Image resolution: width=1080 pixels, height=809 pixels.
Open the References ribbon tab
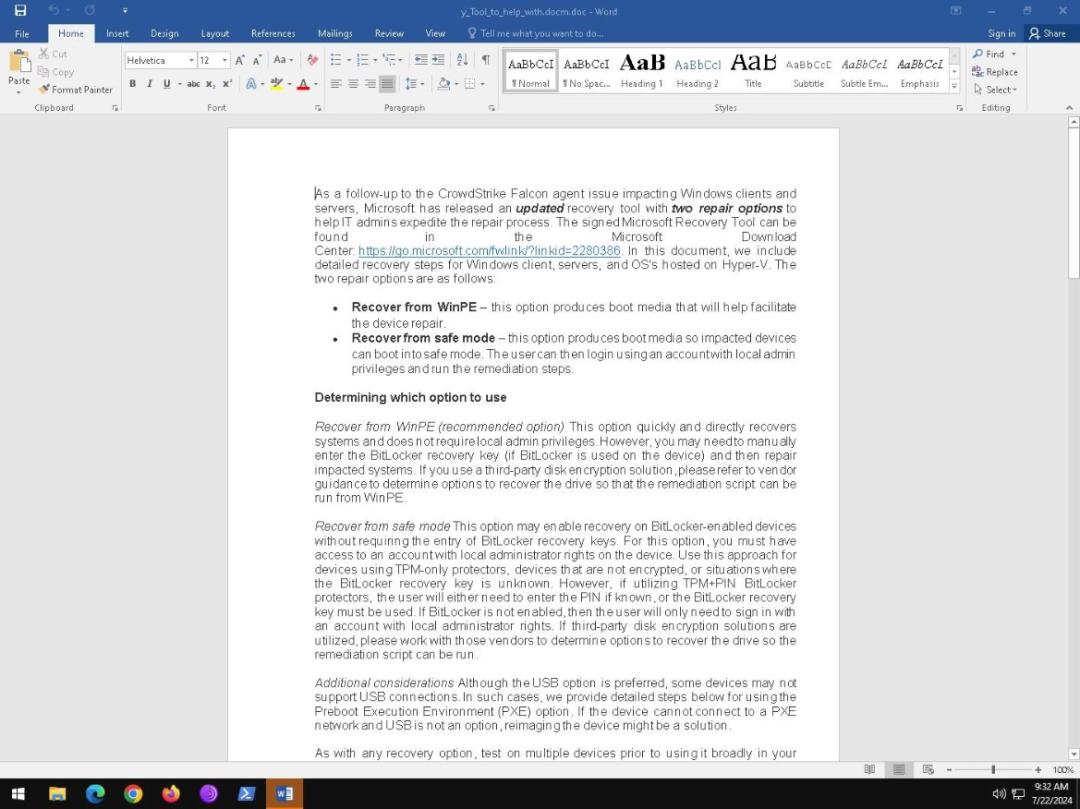pos(273,33)
